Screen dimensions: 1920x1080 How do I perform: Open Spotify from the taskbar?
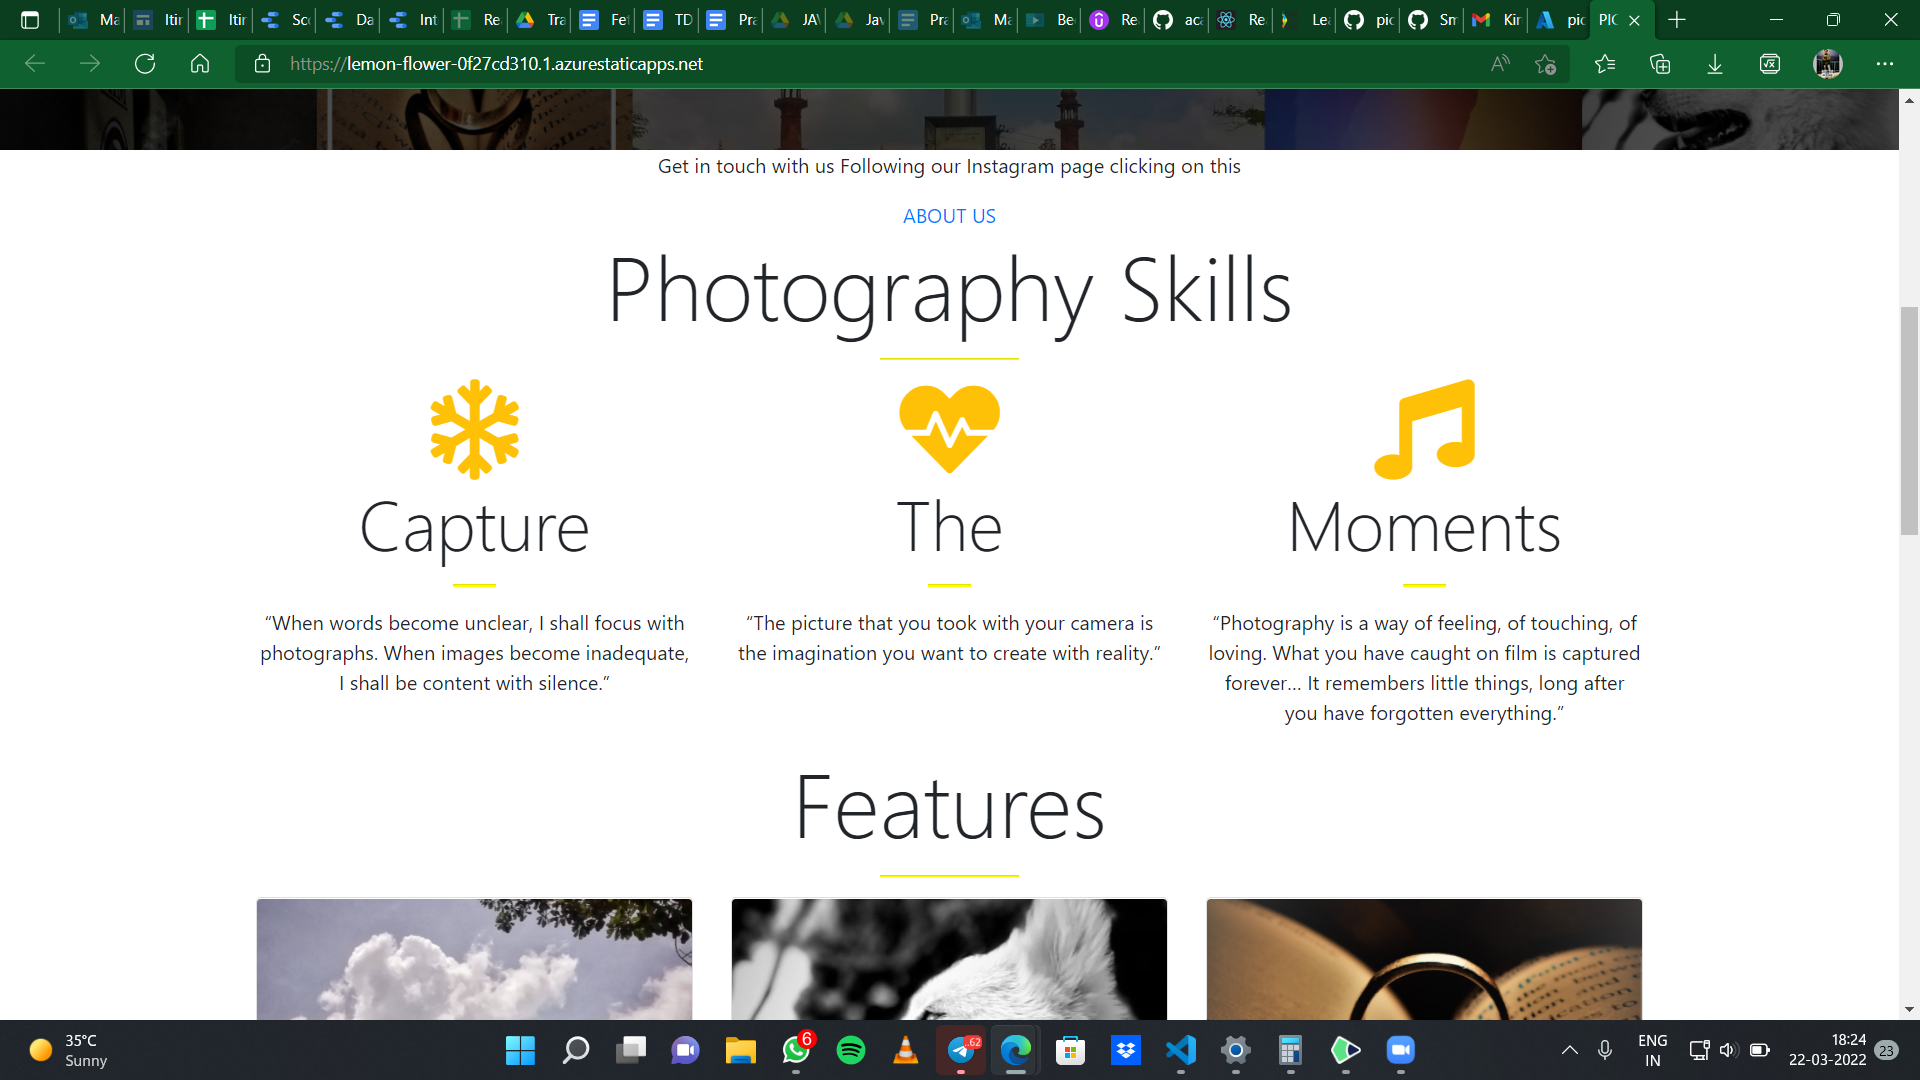[x=851, y=1050]
